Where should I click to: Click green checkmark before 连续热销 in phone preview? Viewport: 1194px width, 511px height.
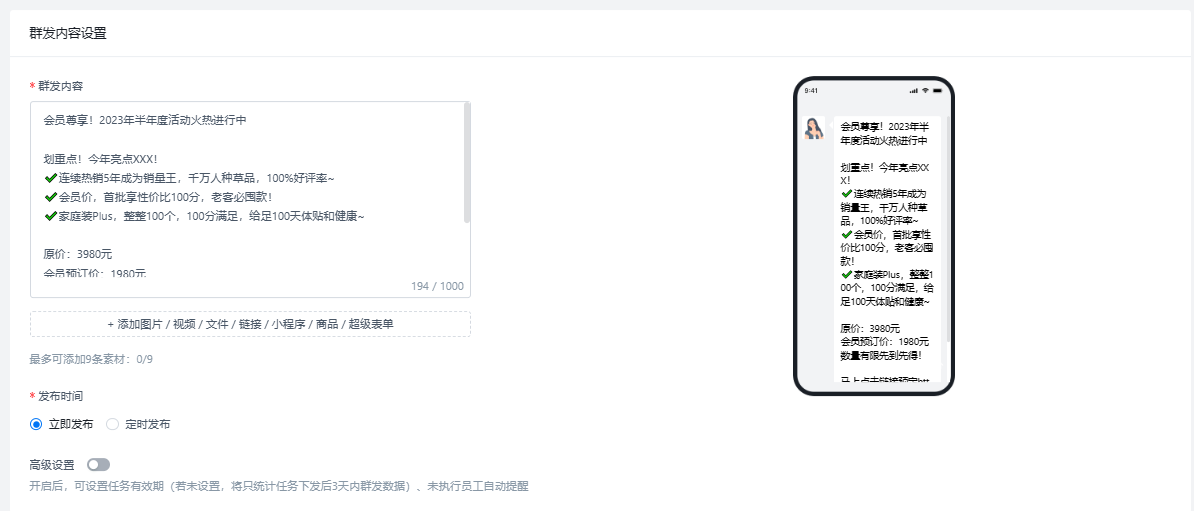[846, 194]
